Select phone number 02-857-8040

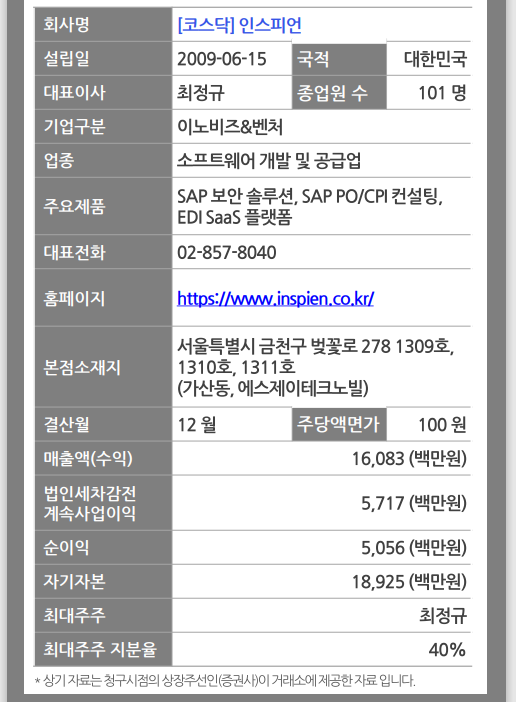pos(226,253)
